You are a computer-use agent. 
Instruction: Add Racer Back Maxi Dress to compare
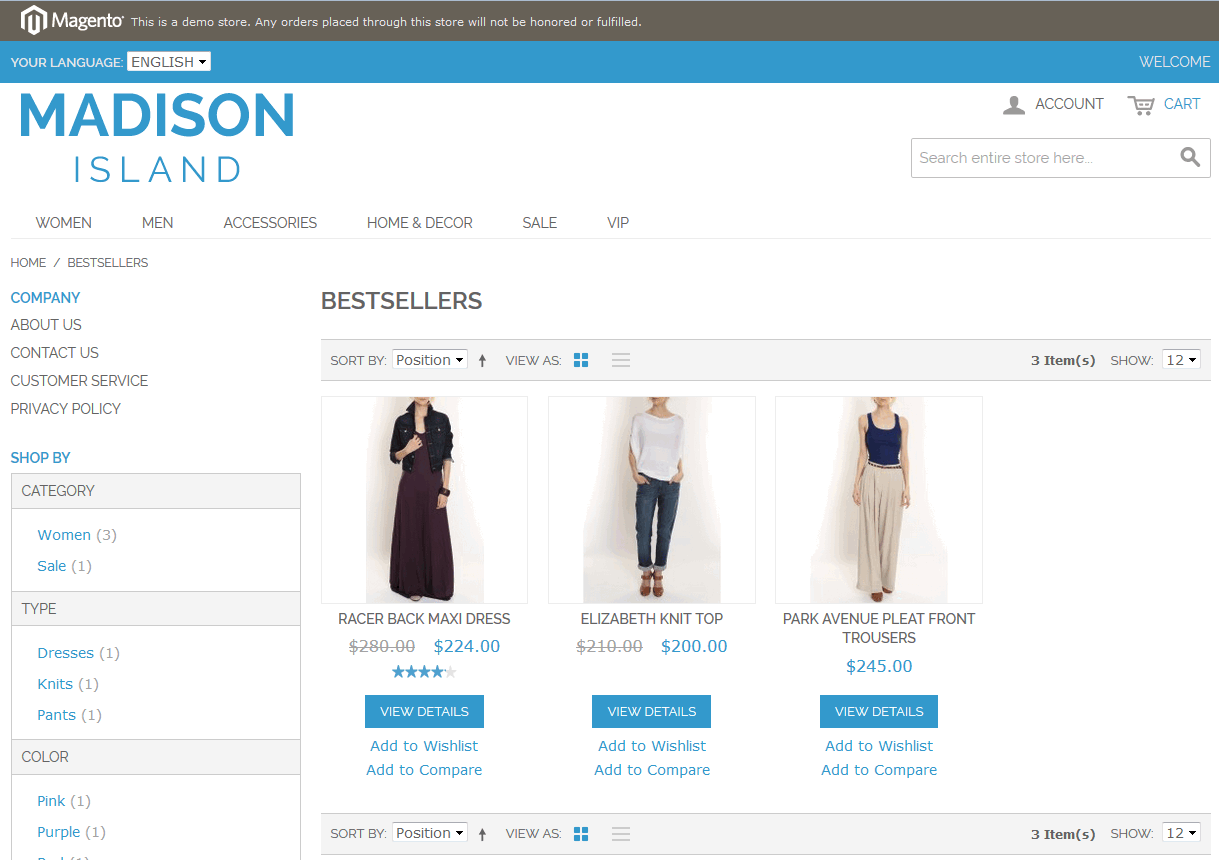click(424, 770)
